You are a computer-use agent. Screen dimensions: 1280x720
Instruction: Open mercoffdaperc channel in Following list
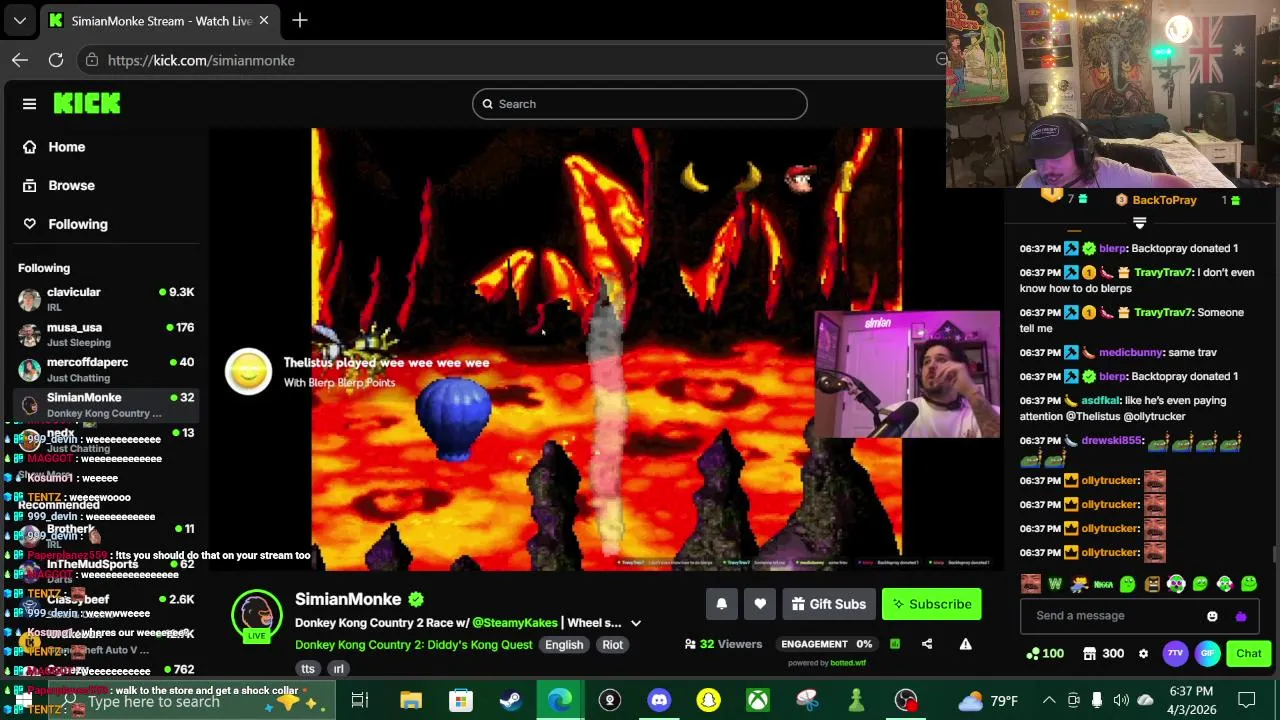pyautogui.click(x=105, y=369)
